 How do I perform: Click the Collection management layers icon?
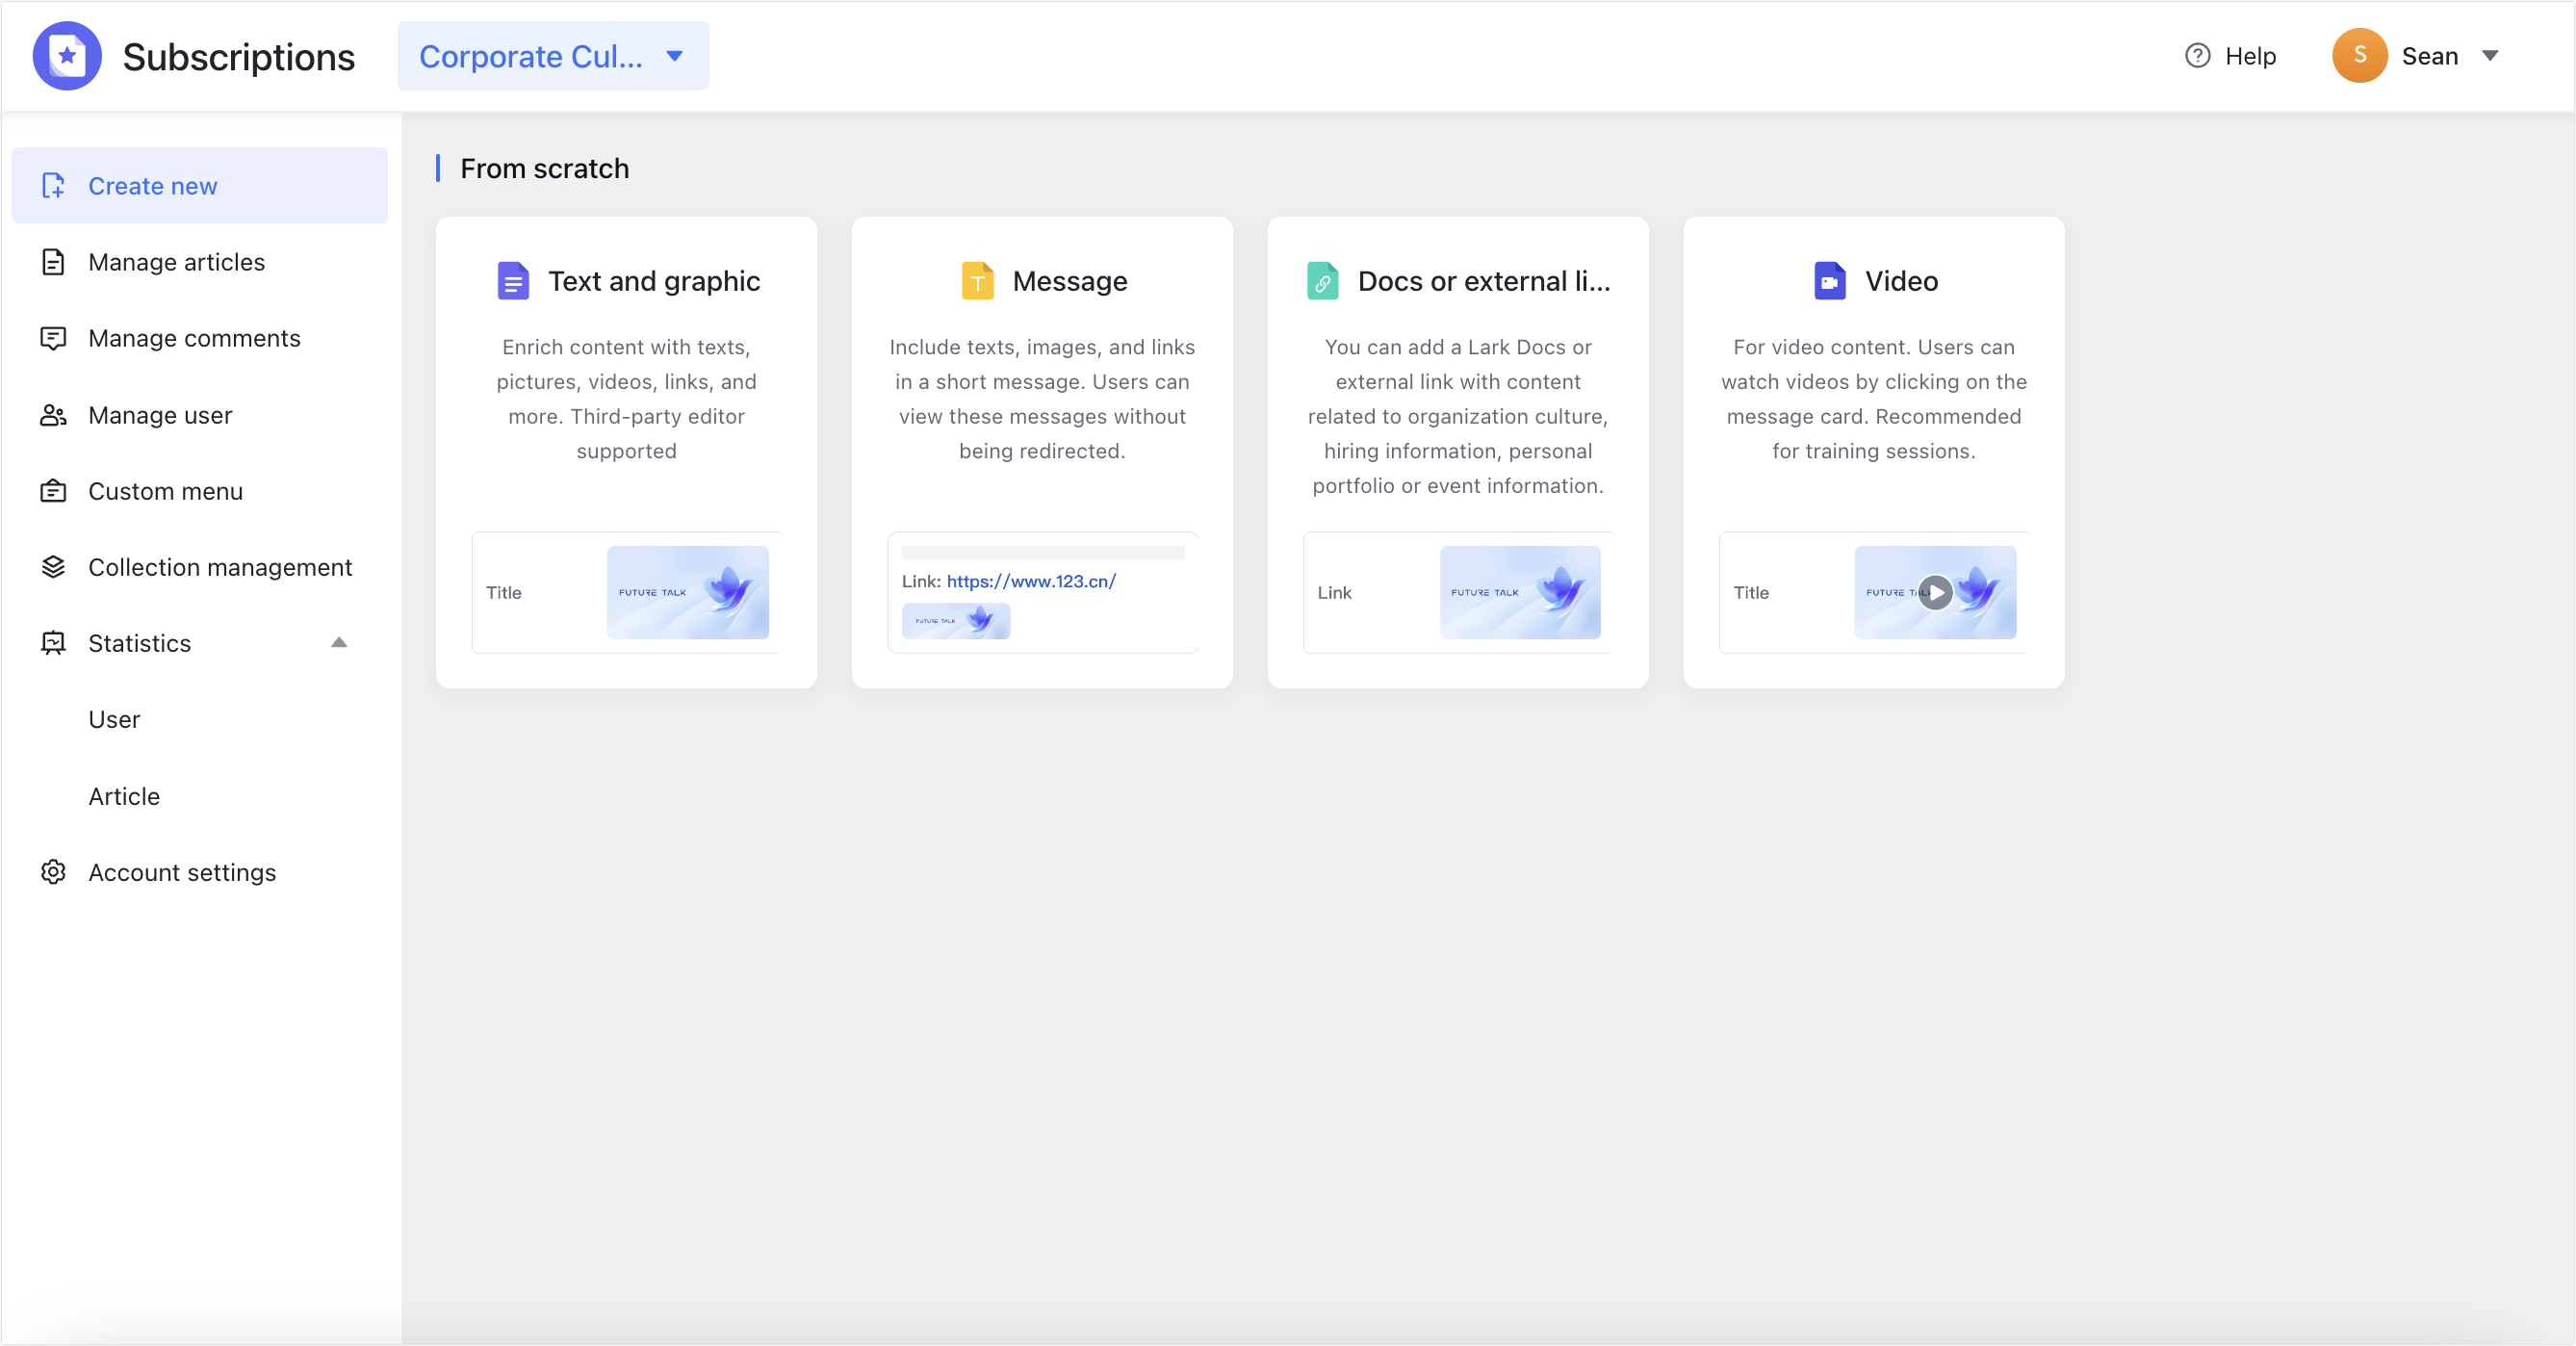click(x=53, y=567)
